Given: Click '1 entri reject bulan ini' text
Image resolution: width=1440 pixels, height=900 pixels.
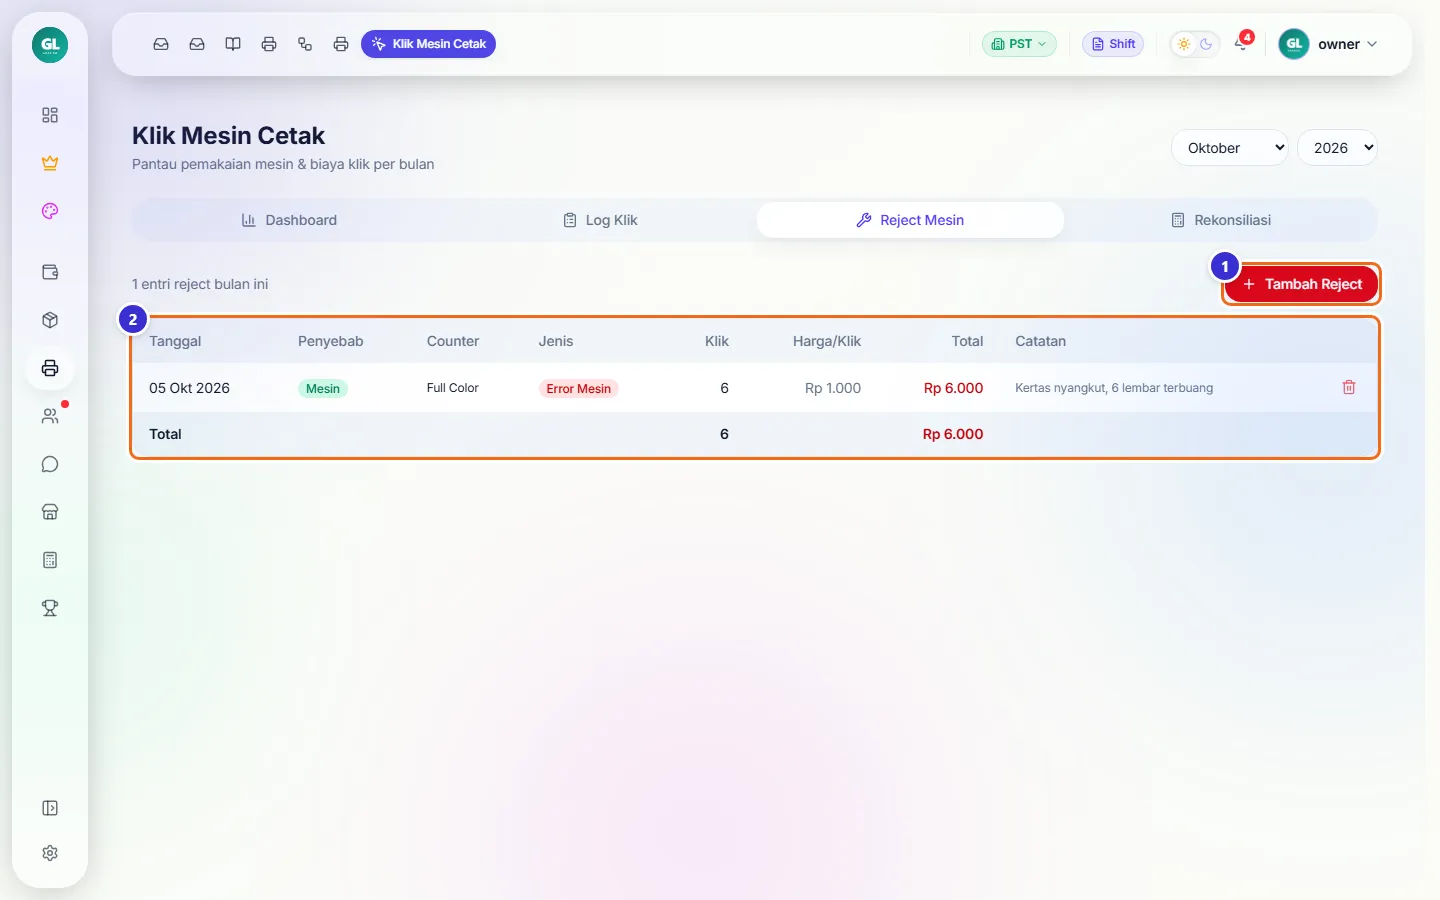Looking at the screenshot, I should [200, 284].
